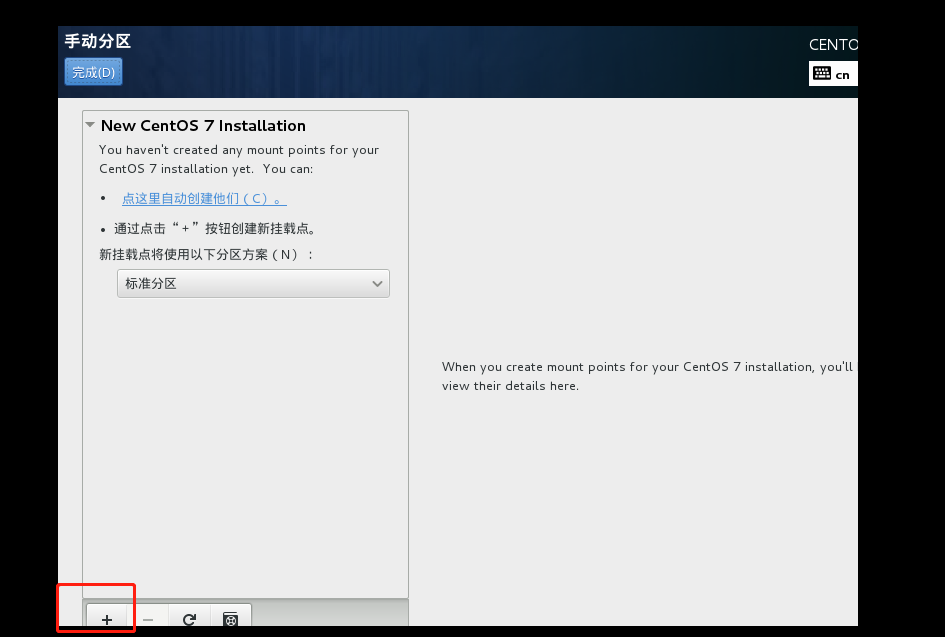Click the 'You haven't created any mount points' text
The image size is (945, 637).
pos(239,159)
